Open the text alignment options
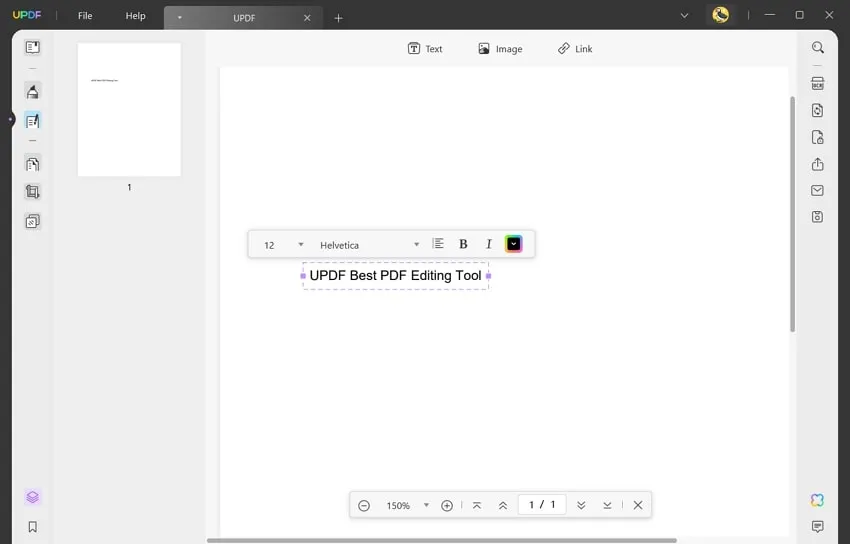This screenshot has width=850, height=544. click(438, 244)
